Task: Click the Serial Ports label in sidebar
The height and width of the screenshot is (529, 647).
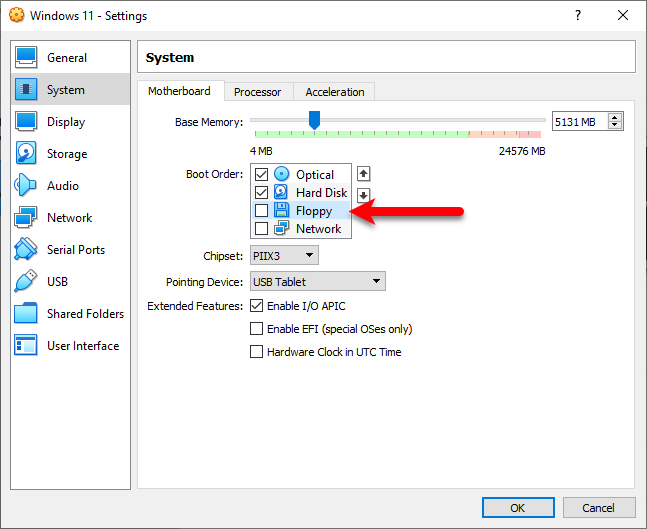Action: (x=76, y=249)
